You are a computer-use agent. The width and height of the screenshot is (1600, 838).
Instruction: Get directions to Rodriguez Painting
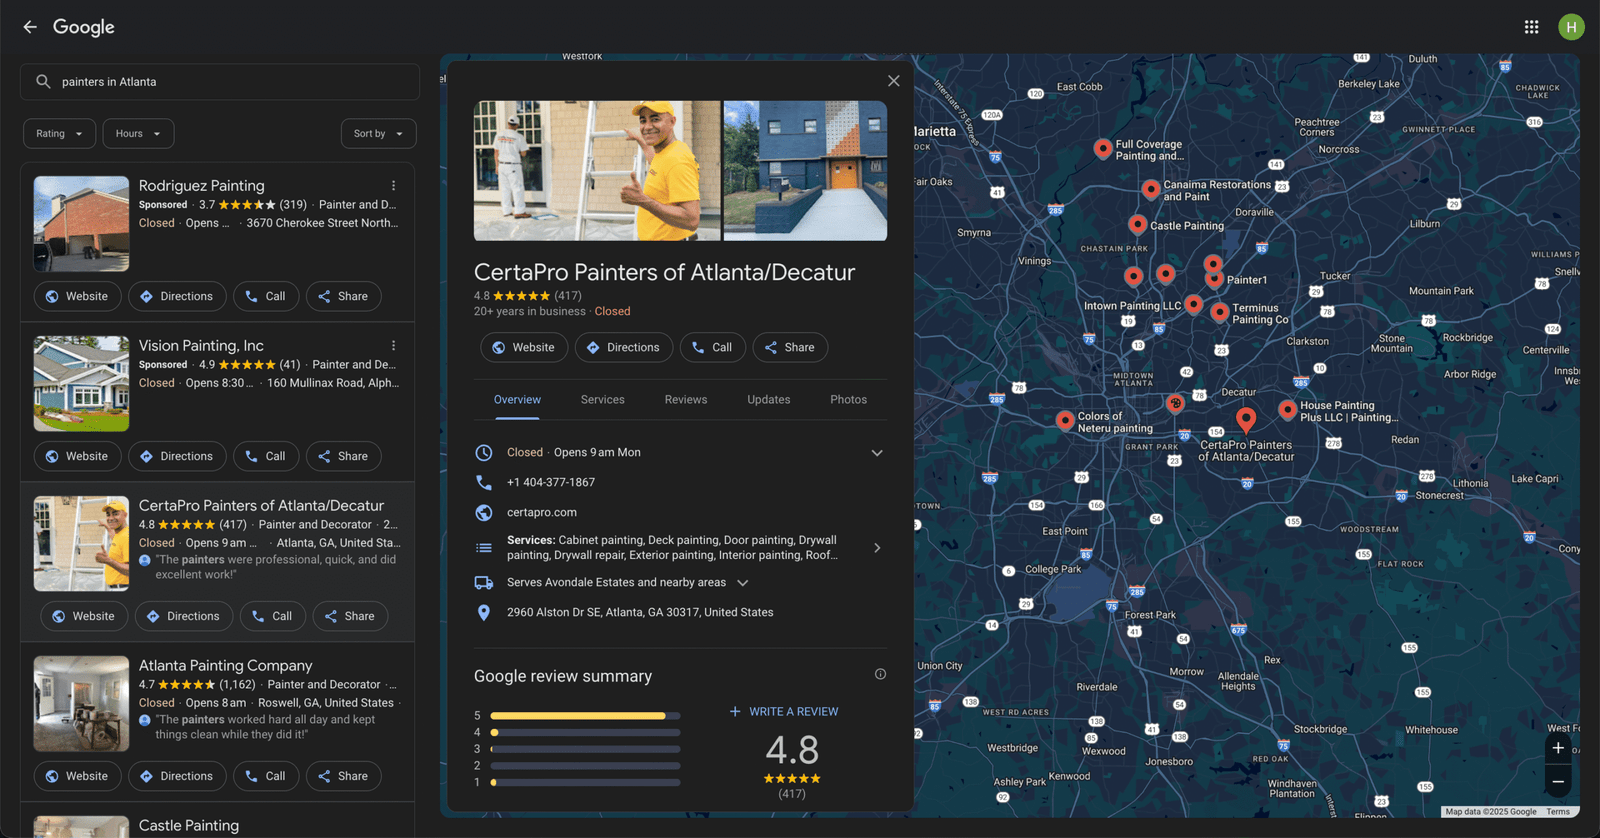click(x=177, y=297)
